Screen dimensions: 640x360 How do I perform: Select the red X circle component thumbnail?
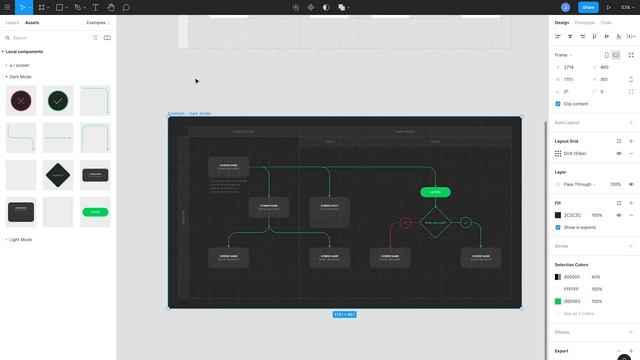click(21, 101)
